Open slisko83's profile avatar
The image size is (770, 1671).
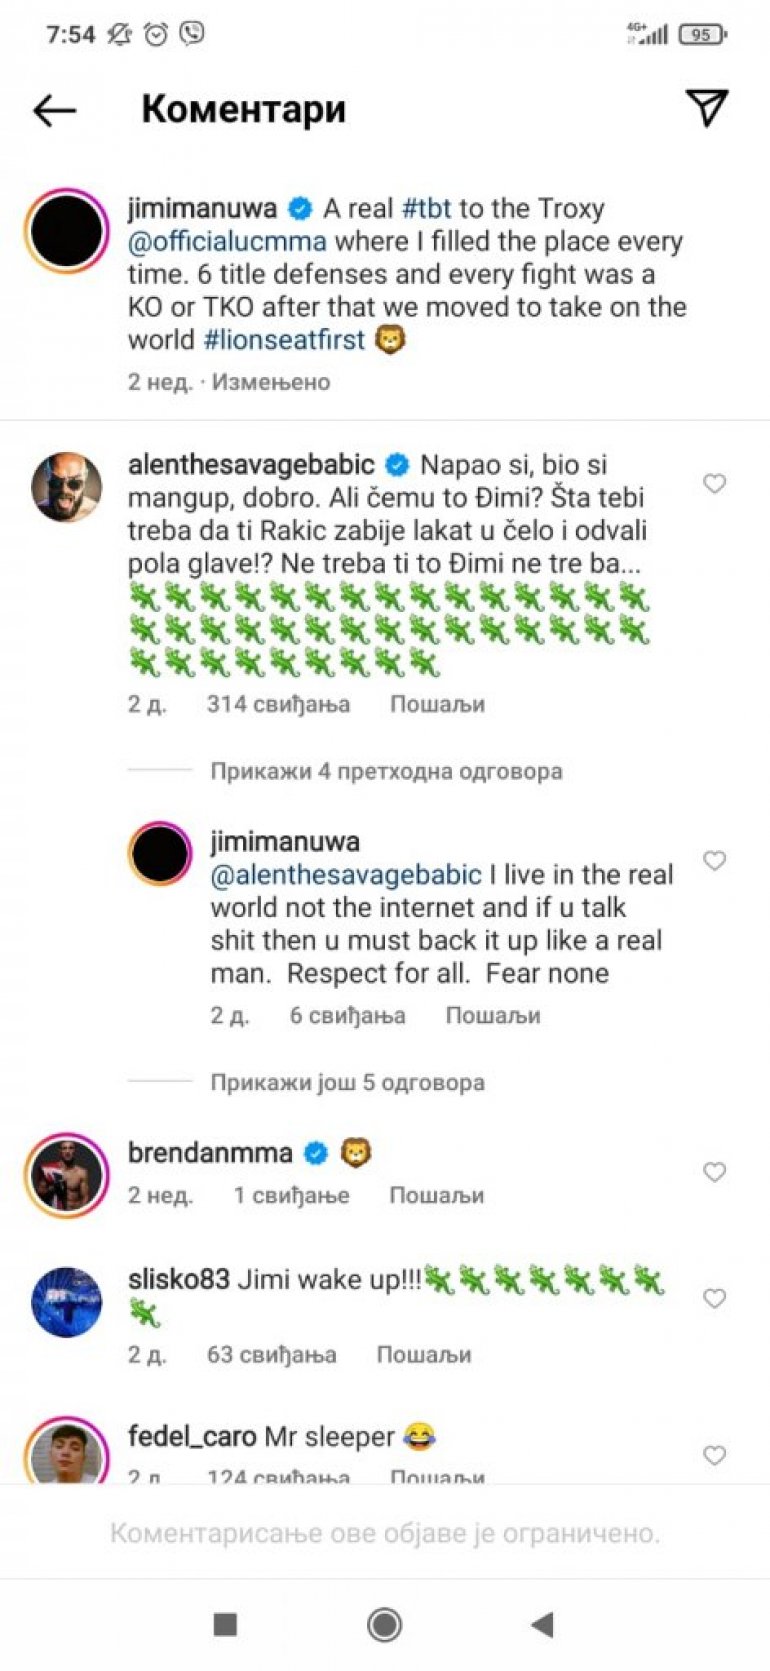click(67, 1302)
